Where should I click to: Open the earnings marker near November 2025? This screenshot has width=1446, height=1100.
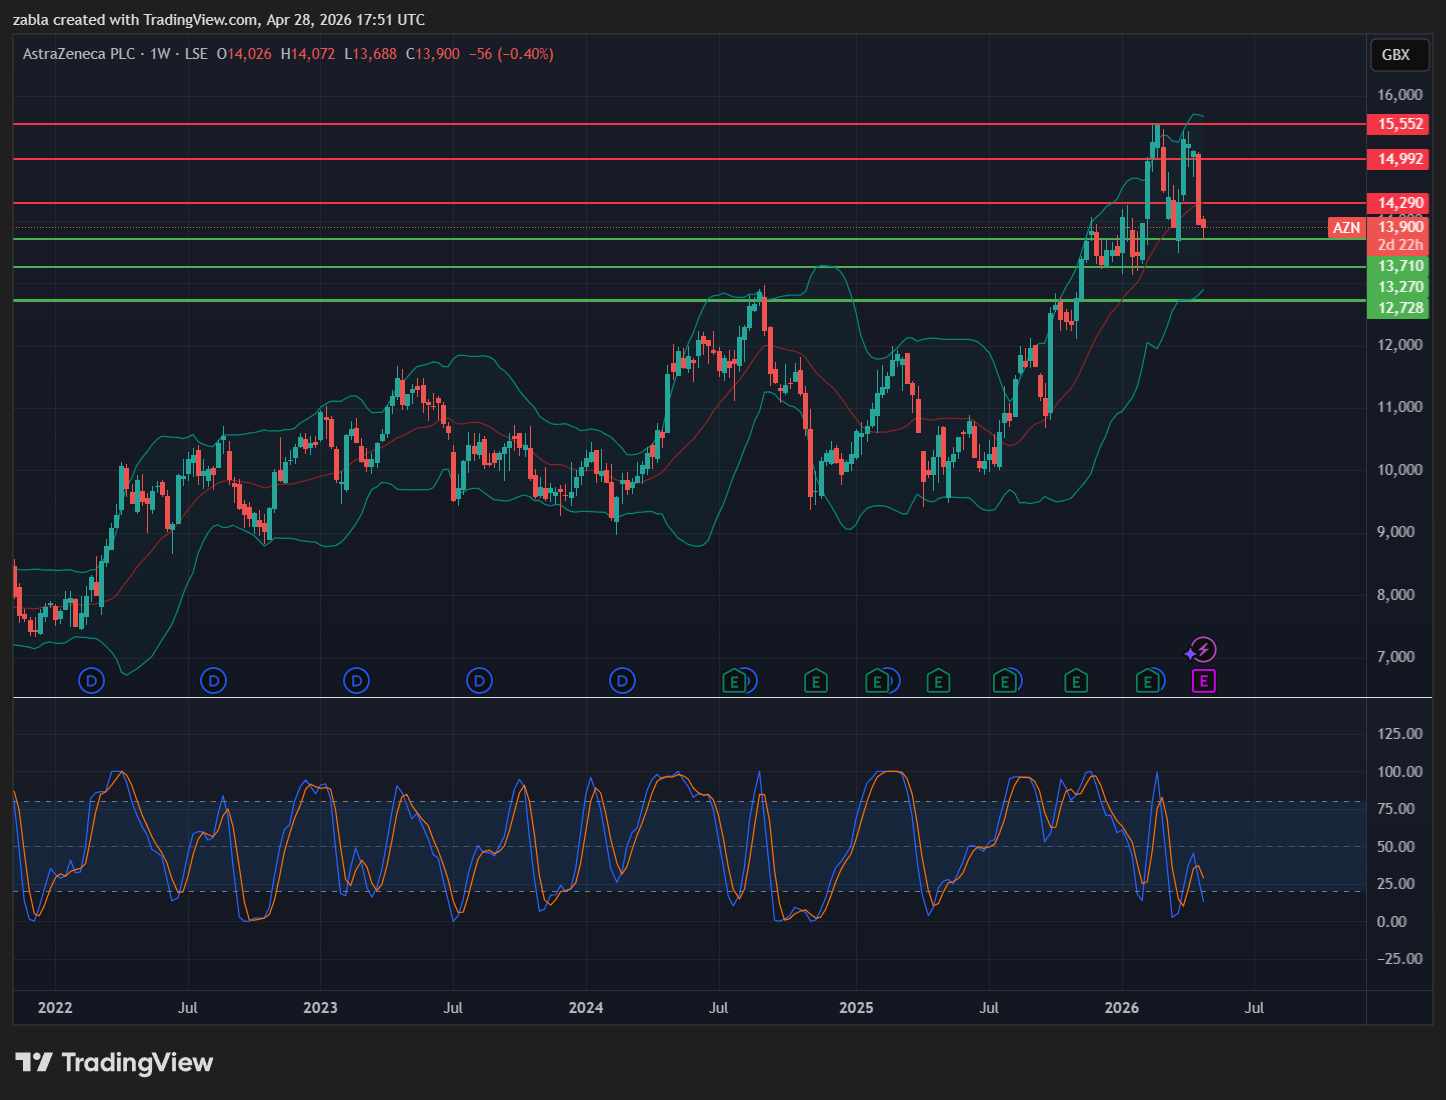1075,682
